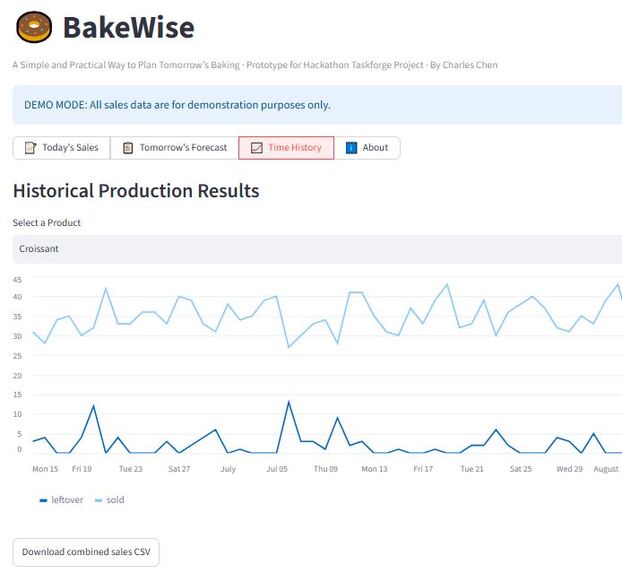Click the 'Wed 29' x-axis label
The width and height of the screenshot is (622, 573).
tap(570, 469)
